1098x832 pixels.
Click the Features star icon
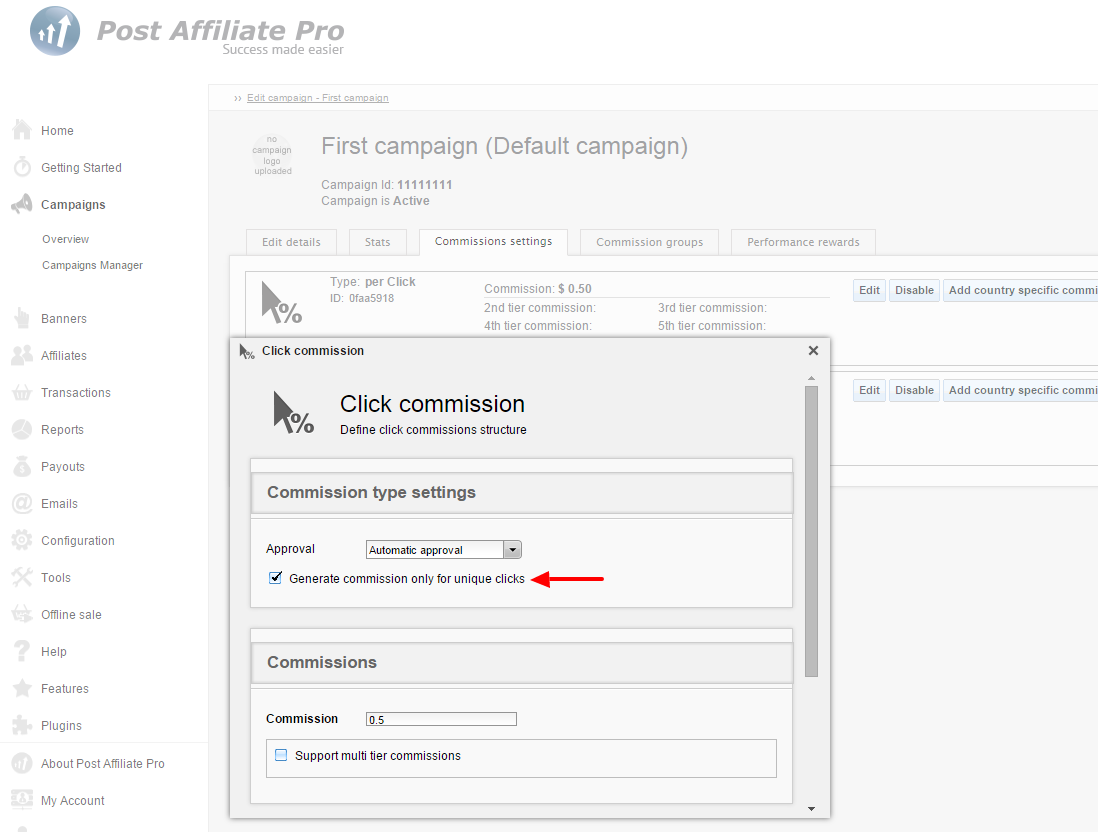pyautogui.click(x=22, y=688)
